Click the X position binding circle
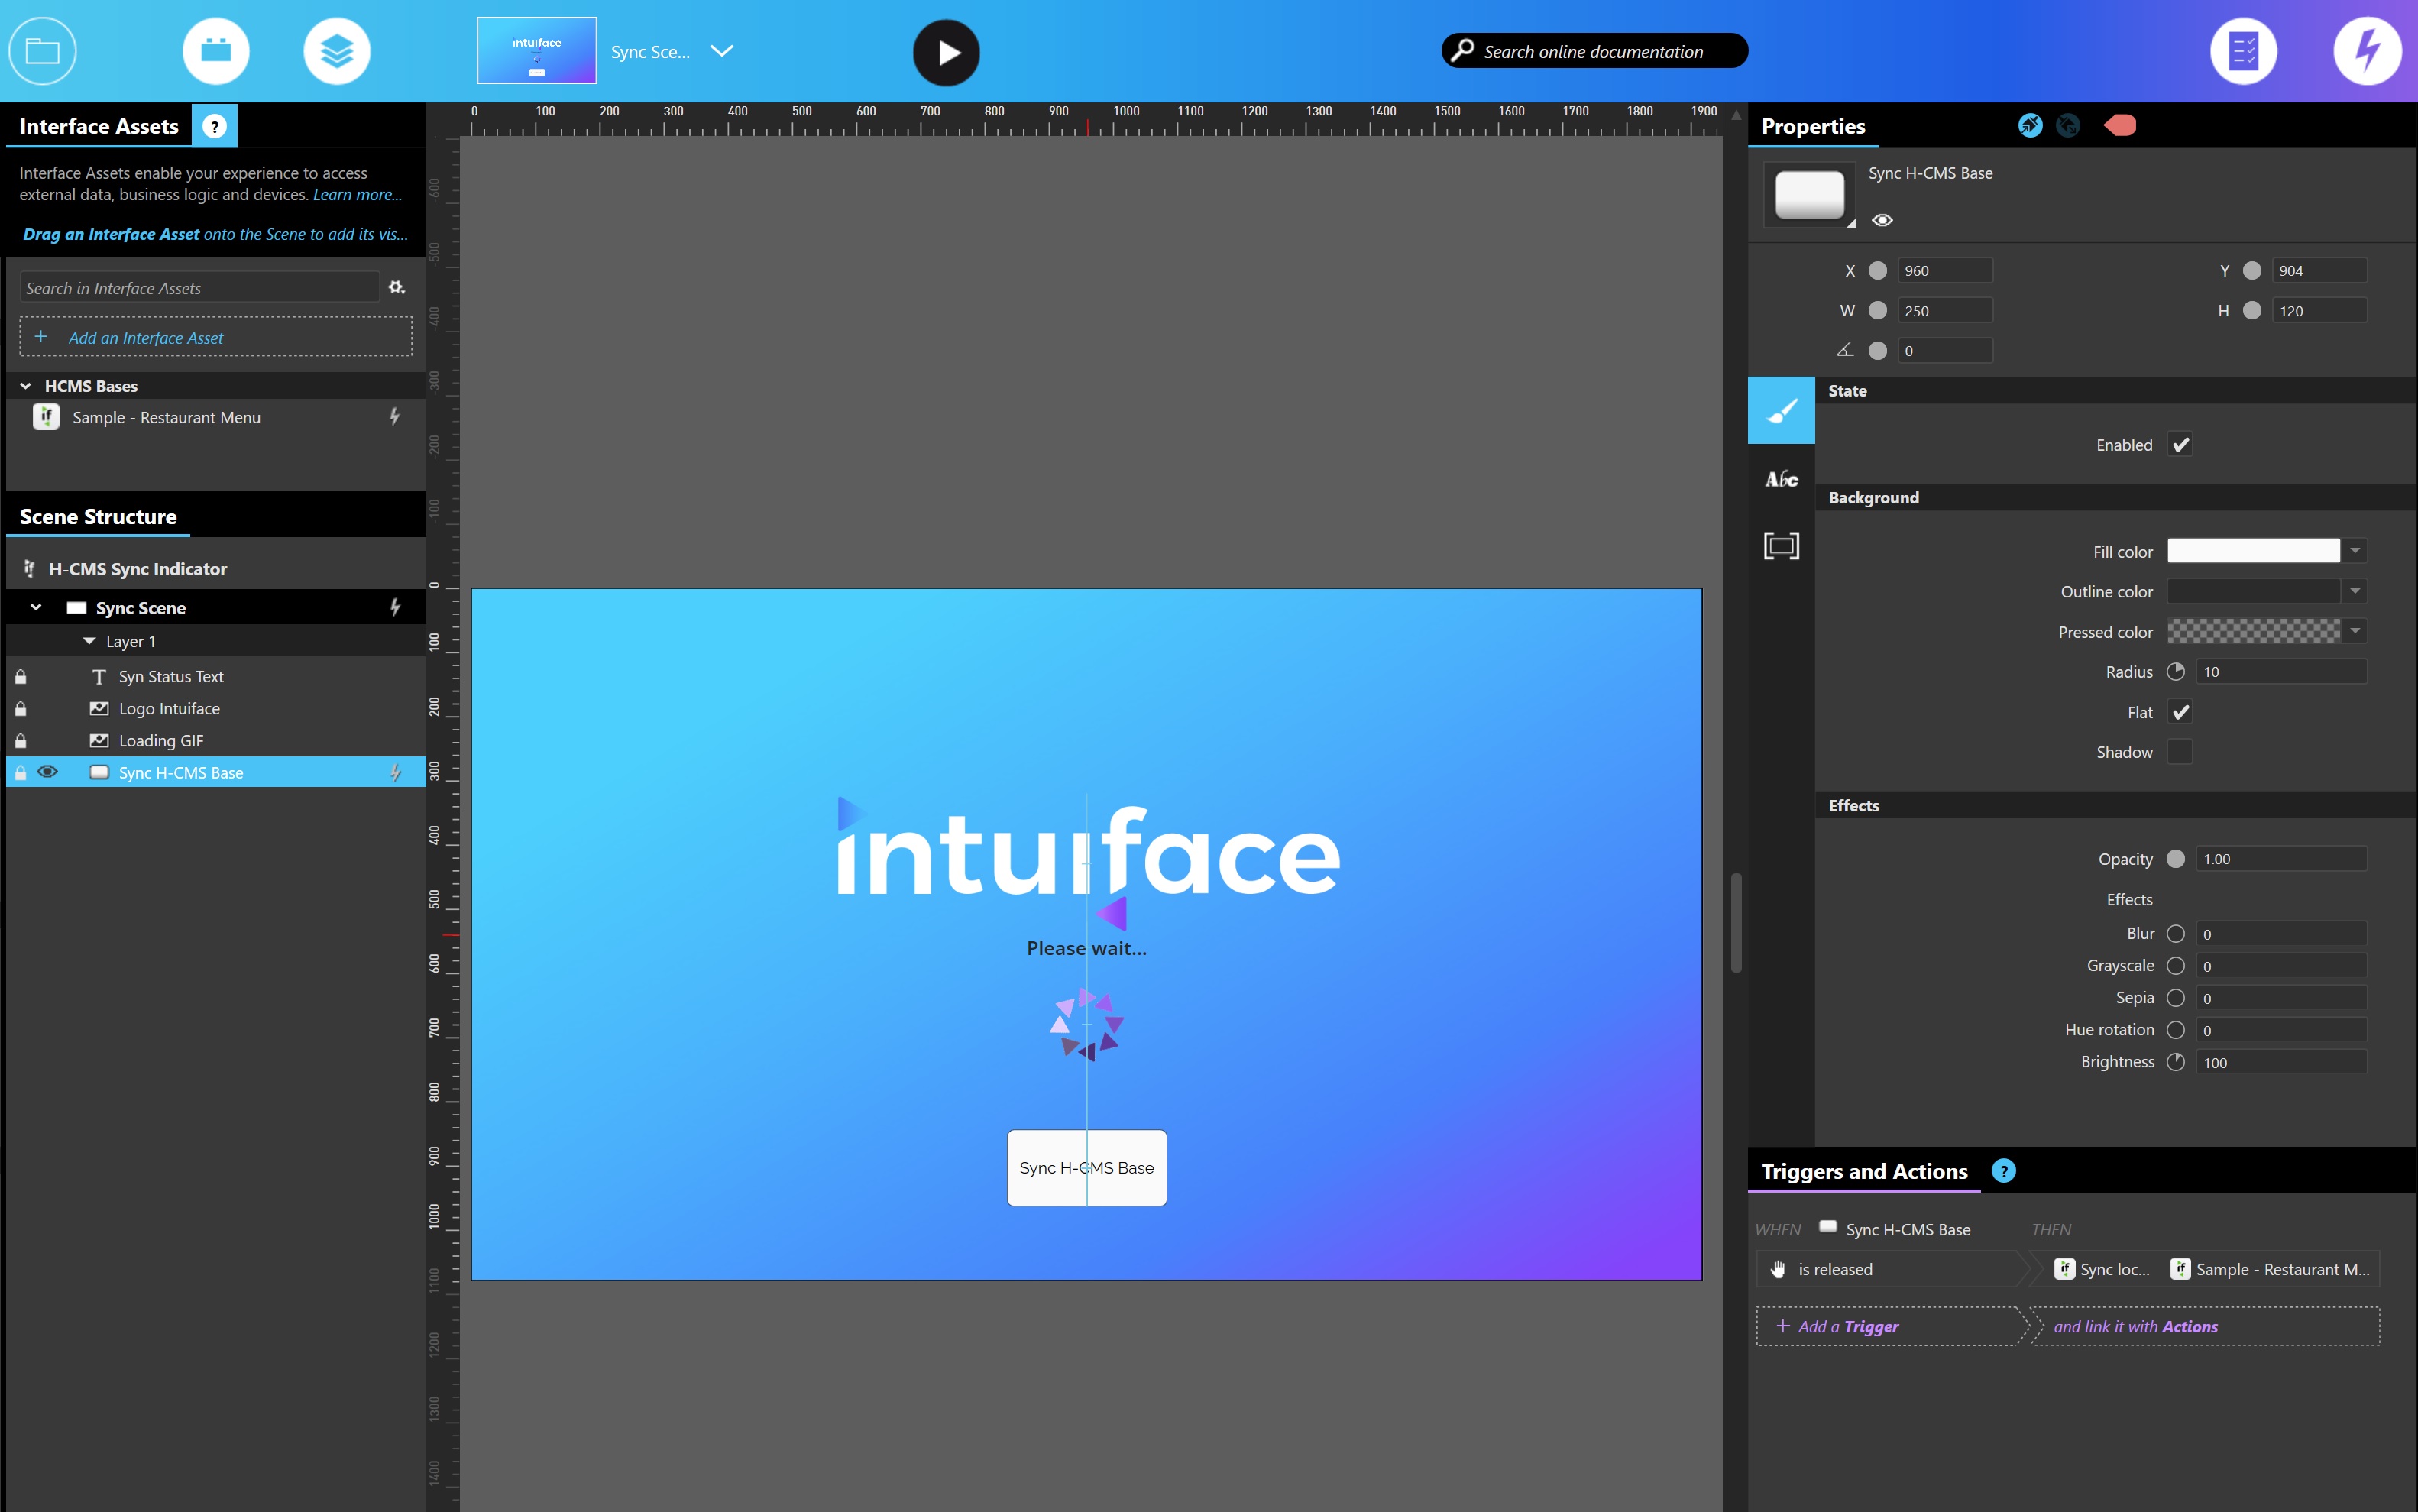 (x=1877, y=270)
